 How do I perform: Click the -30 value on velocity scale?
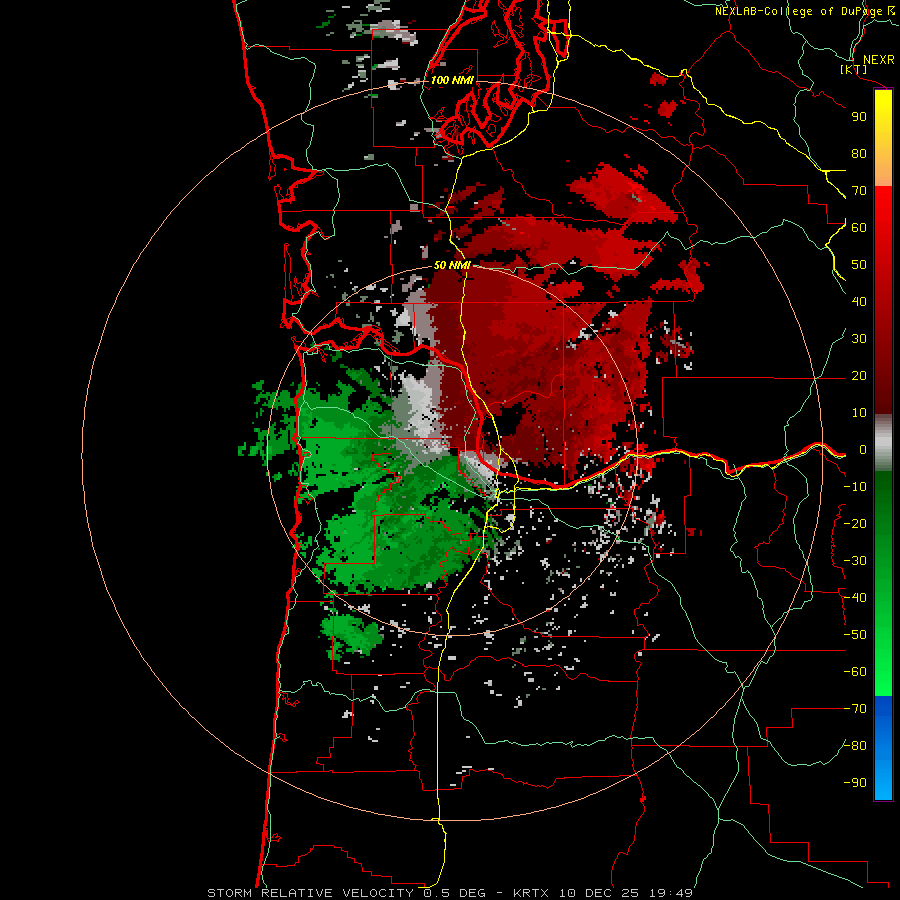click(x=855, y=561)
